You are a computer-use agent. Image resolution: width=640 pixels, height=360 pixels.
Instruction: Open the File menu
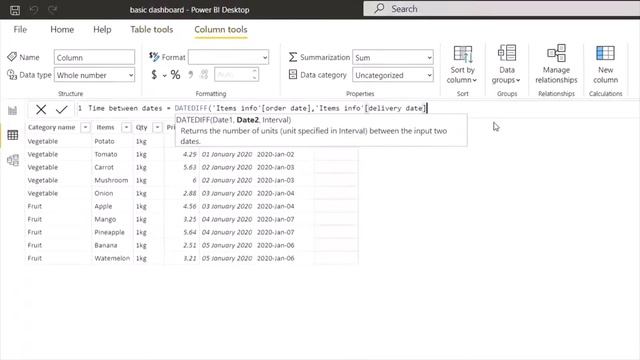tap(20, 29)
